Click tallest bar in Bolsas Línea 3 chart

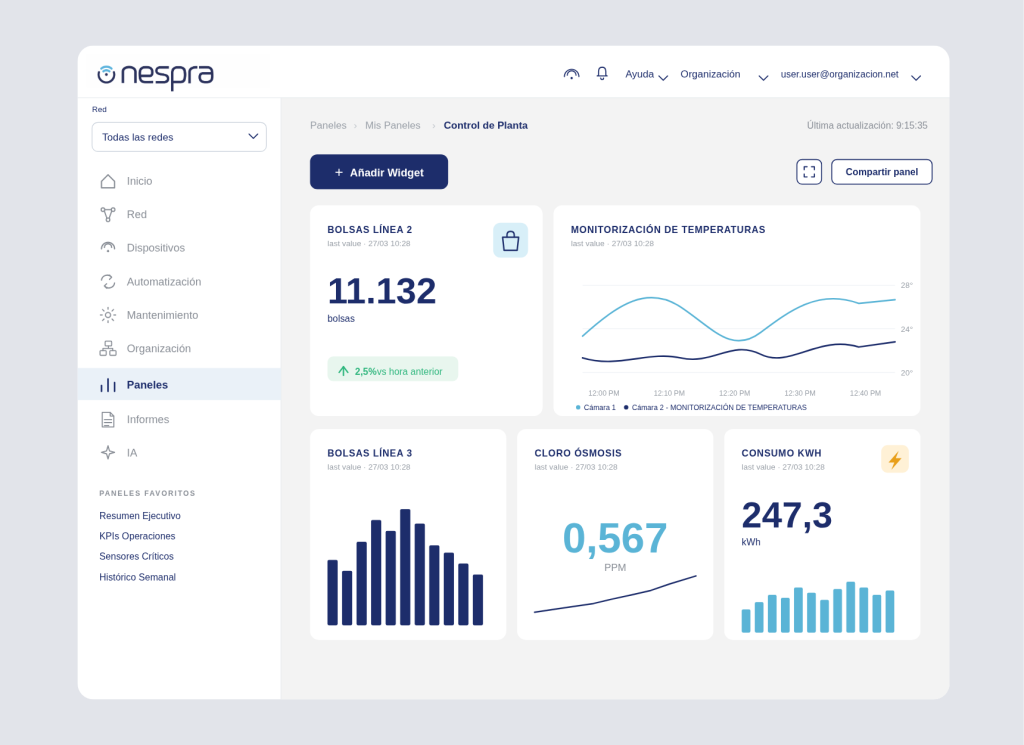coord(405,567)
